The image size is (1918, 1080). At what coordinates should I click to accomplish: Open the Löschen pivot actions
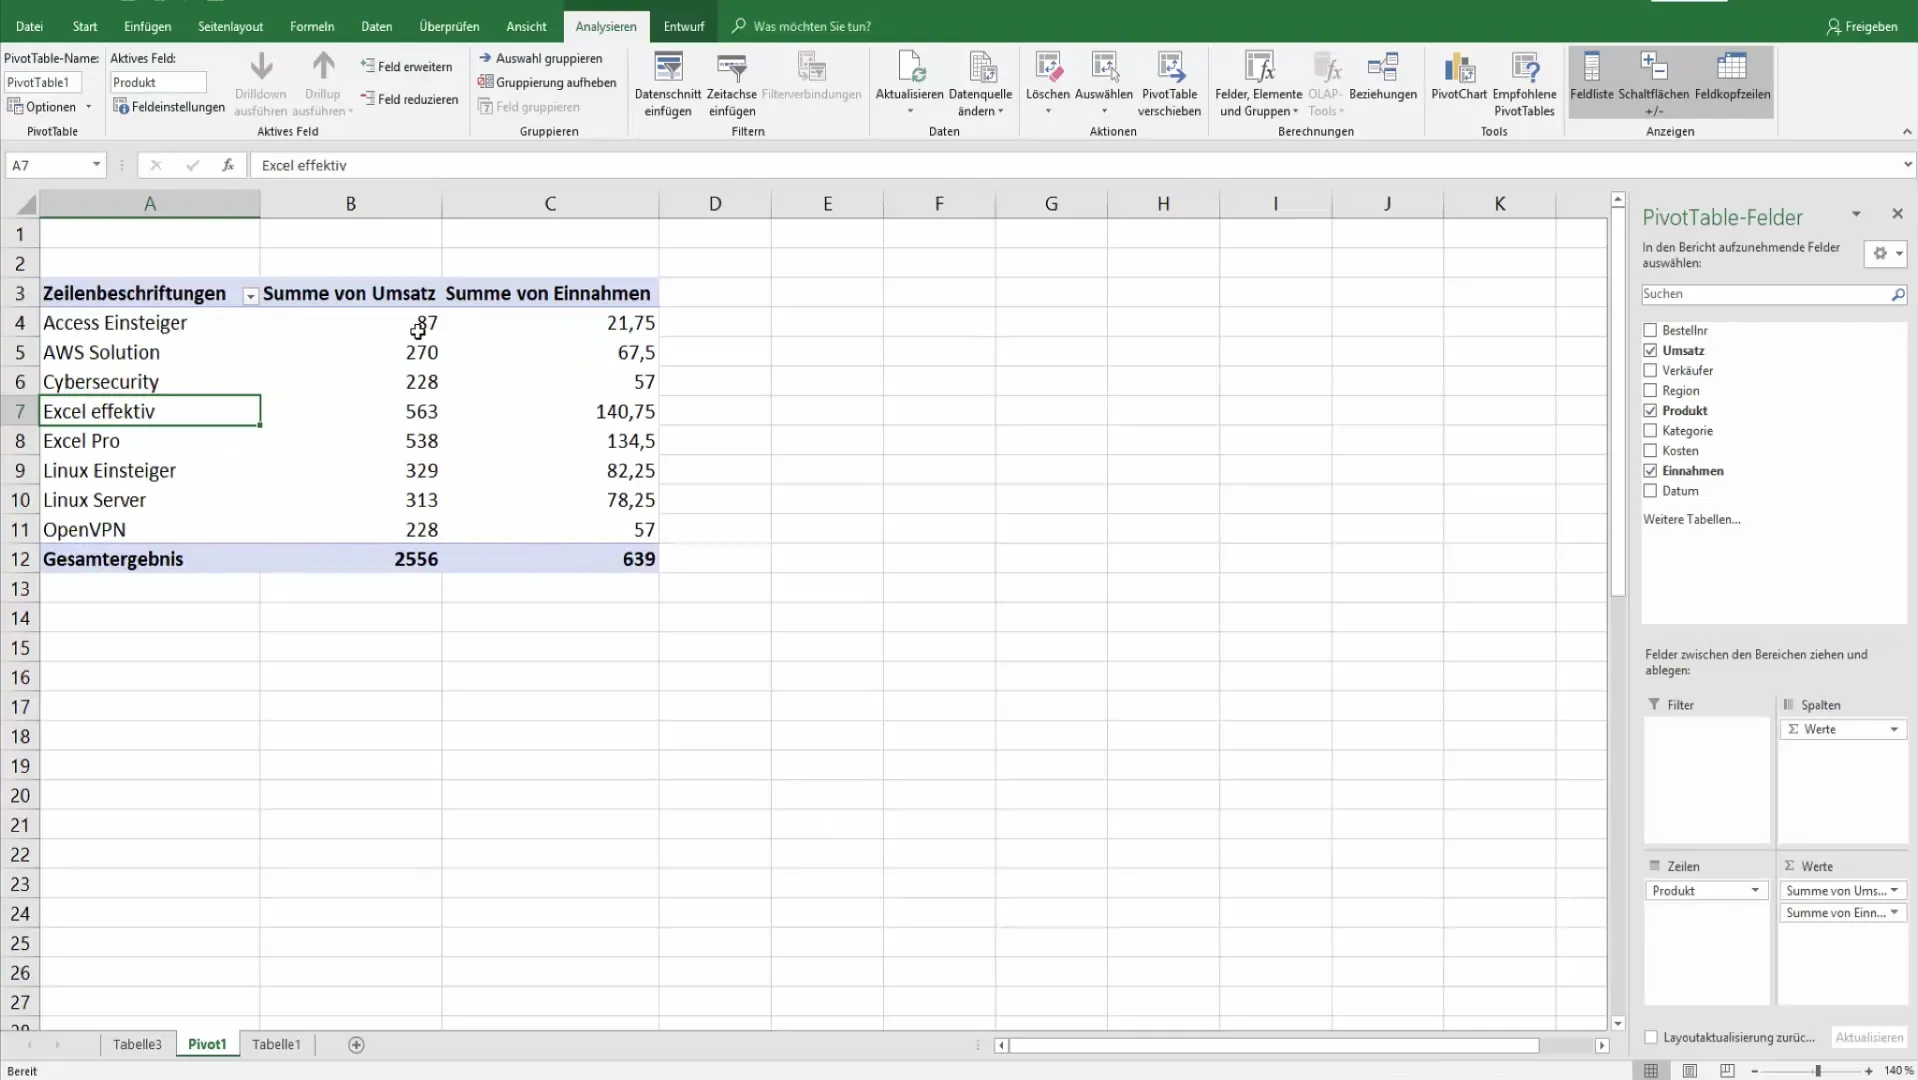click(x=1047, y=85)
